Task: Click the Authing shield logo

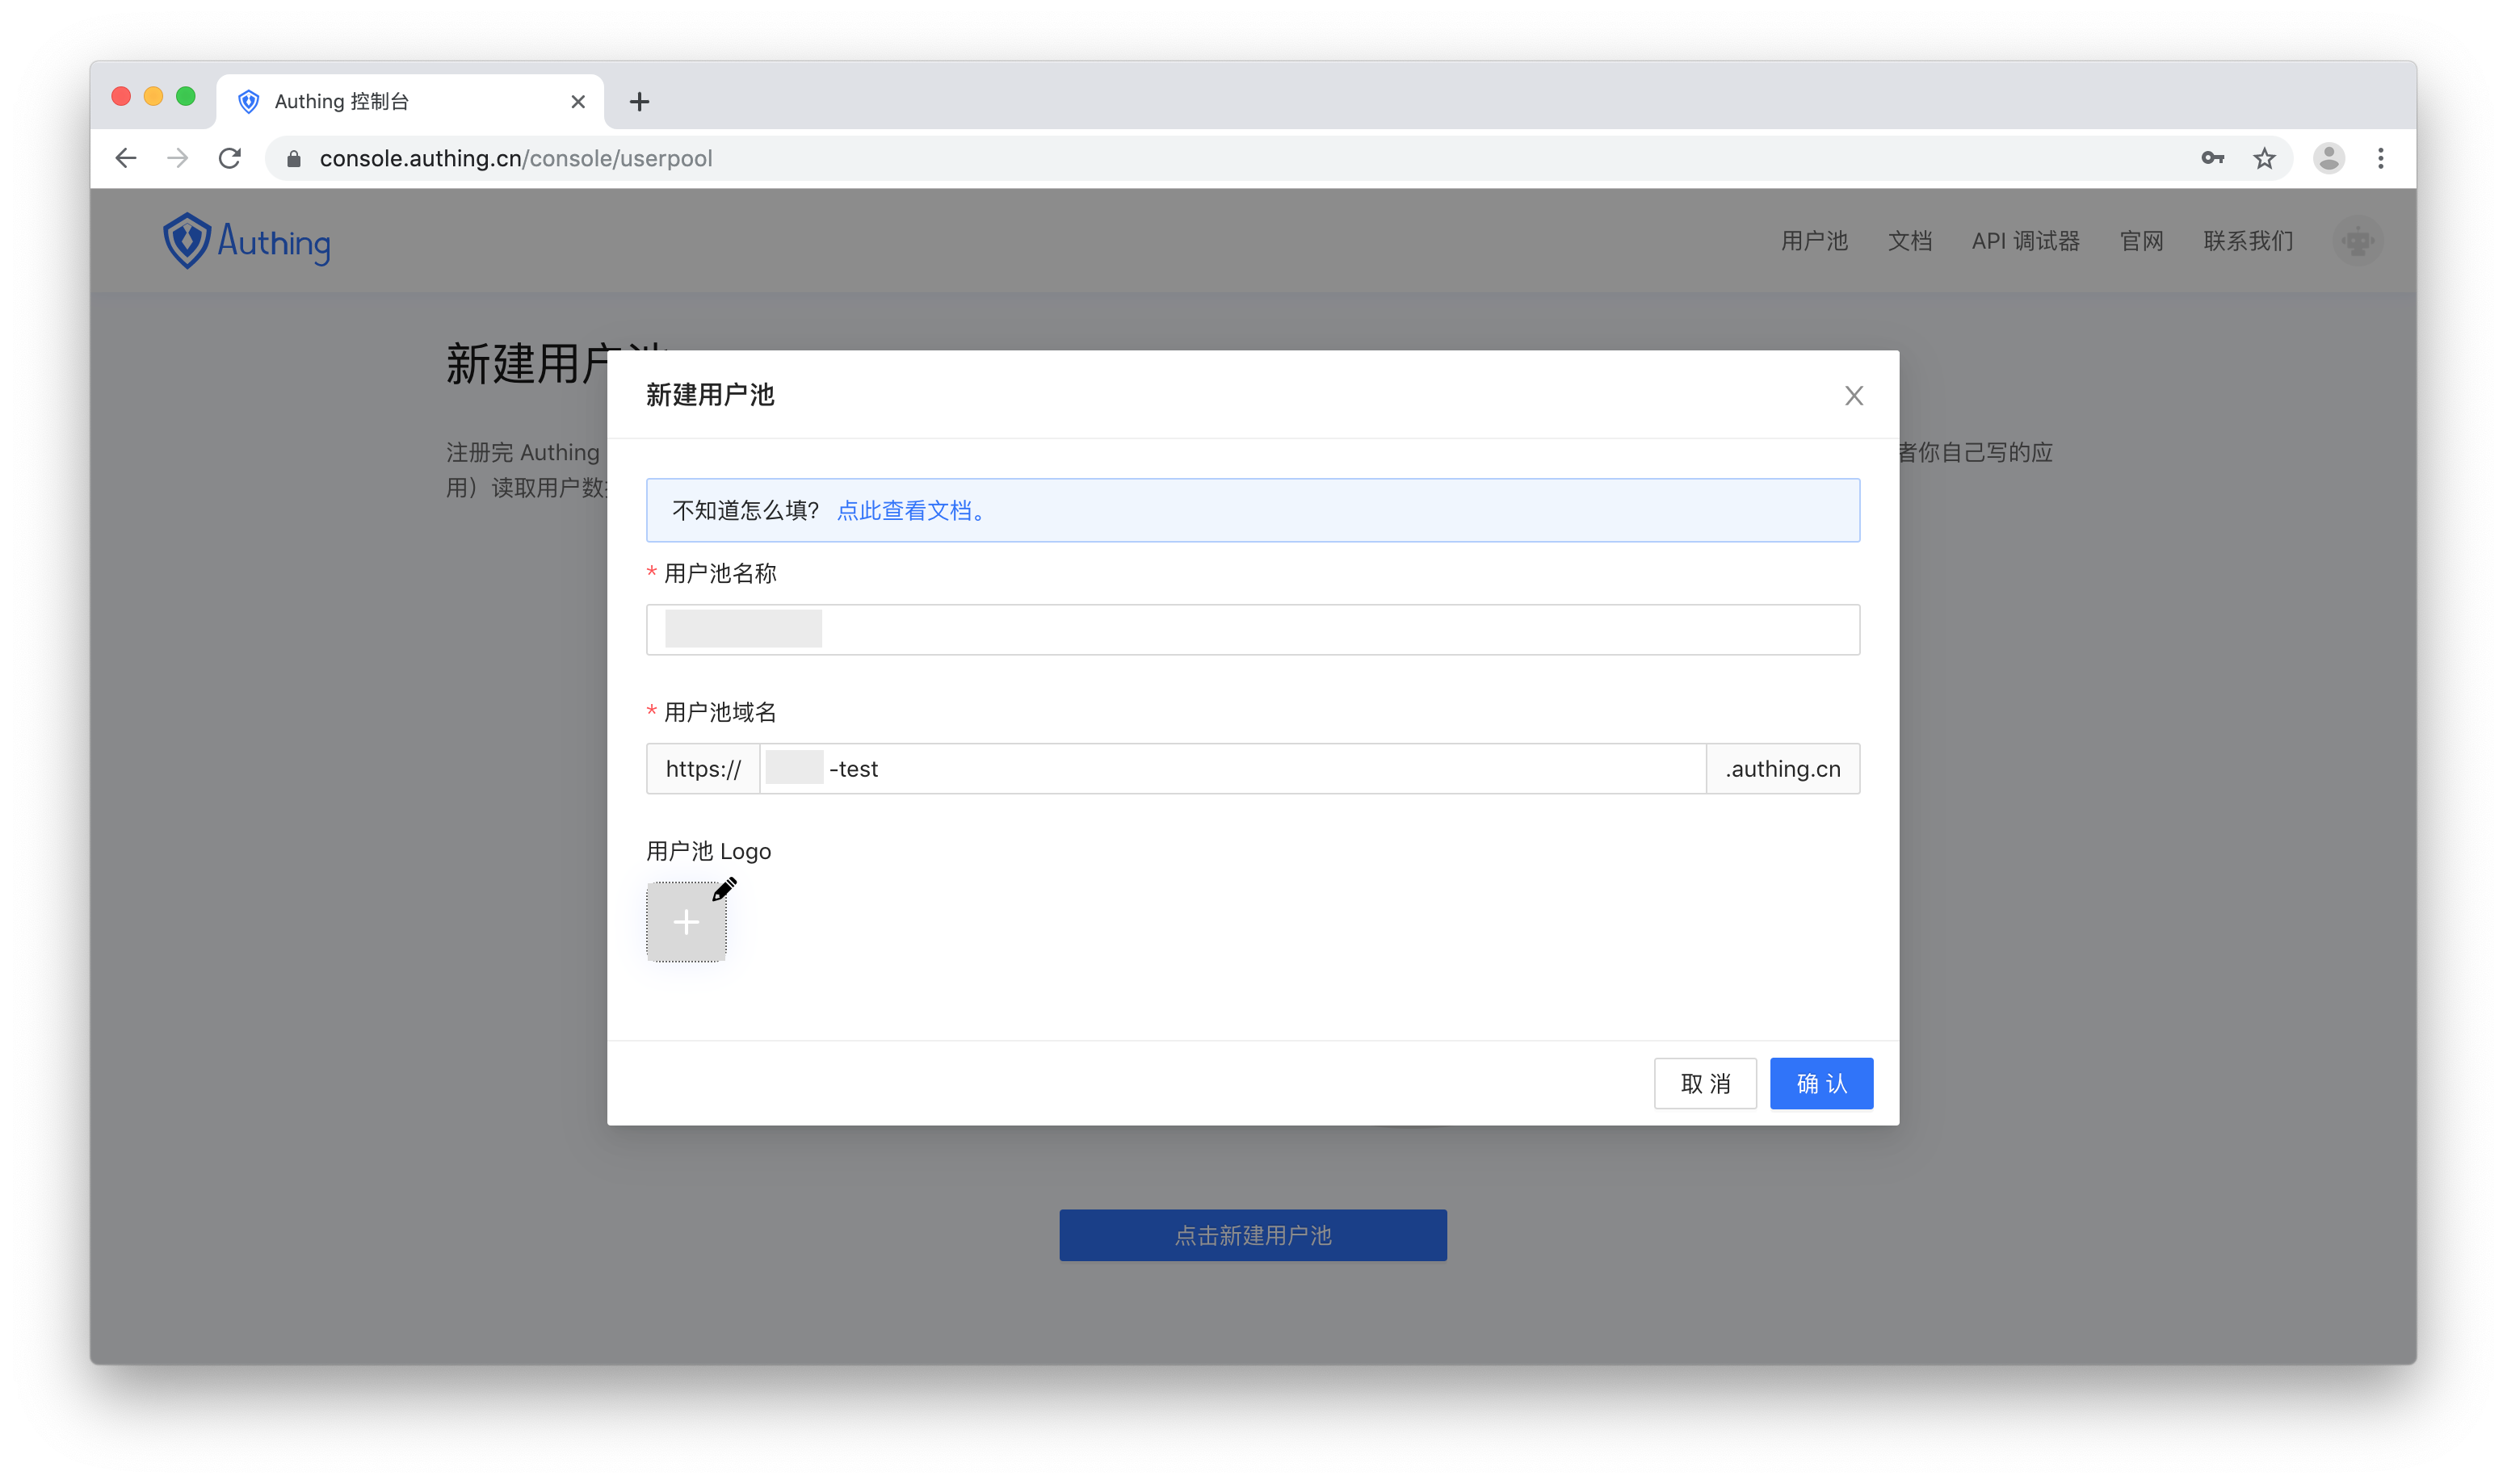Action: click(x=187, y=241)
